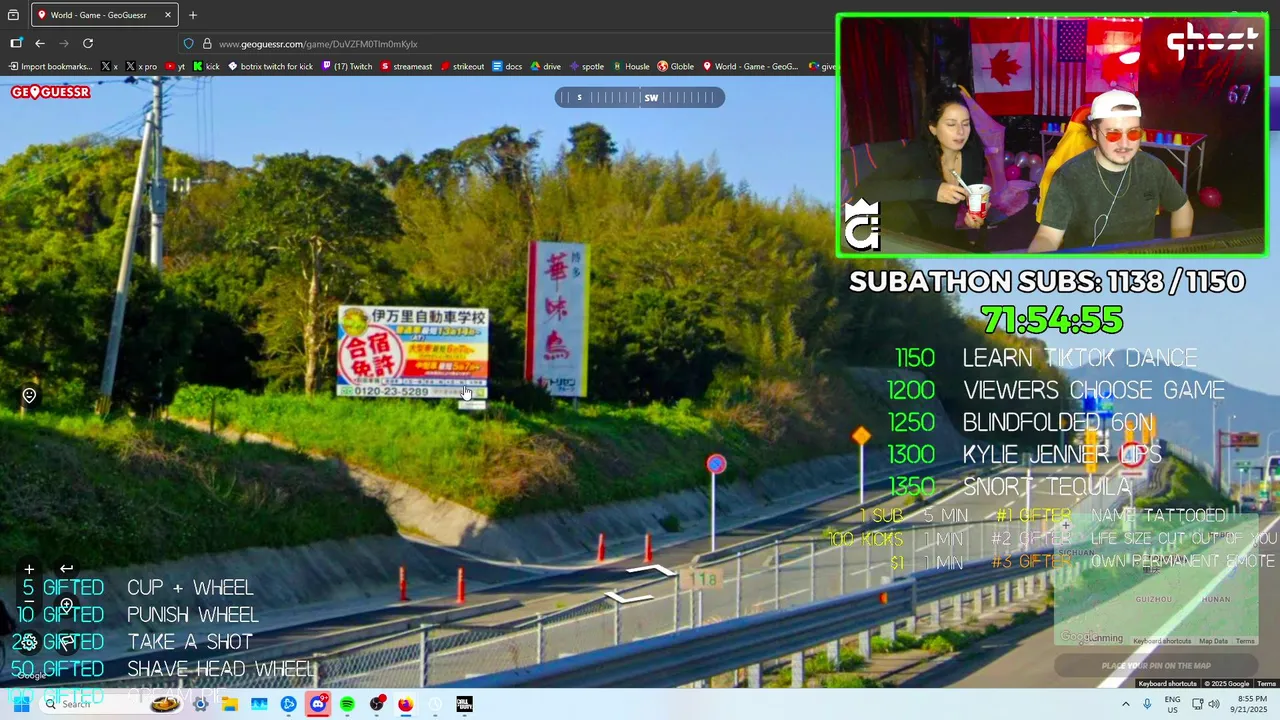Zoom in the Street View panorama
Viewport: 1280px width, 720px height.
29,569
